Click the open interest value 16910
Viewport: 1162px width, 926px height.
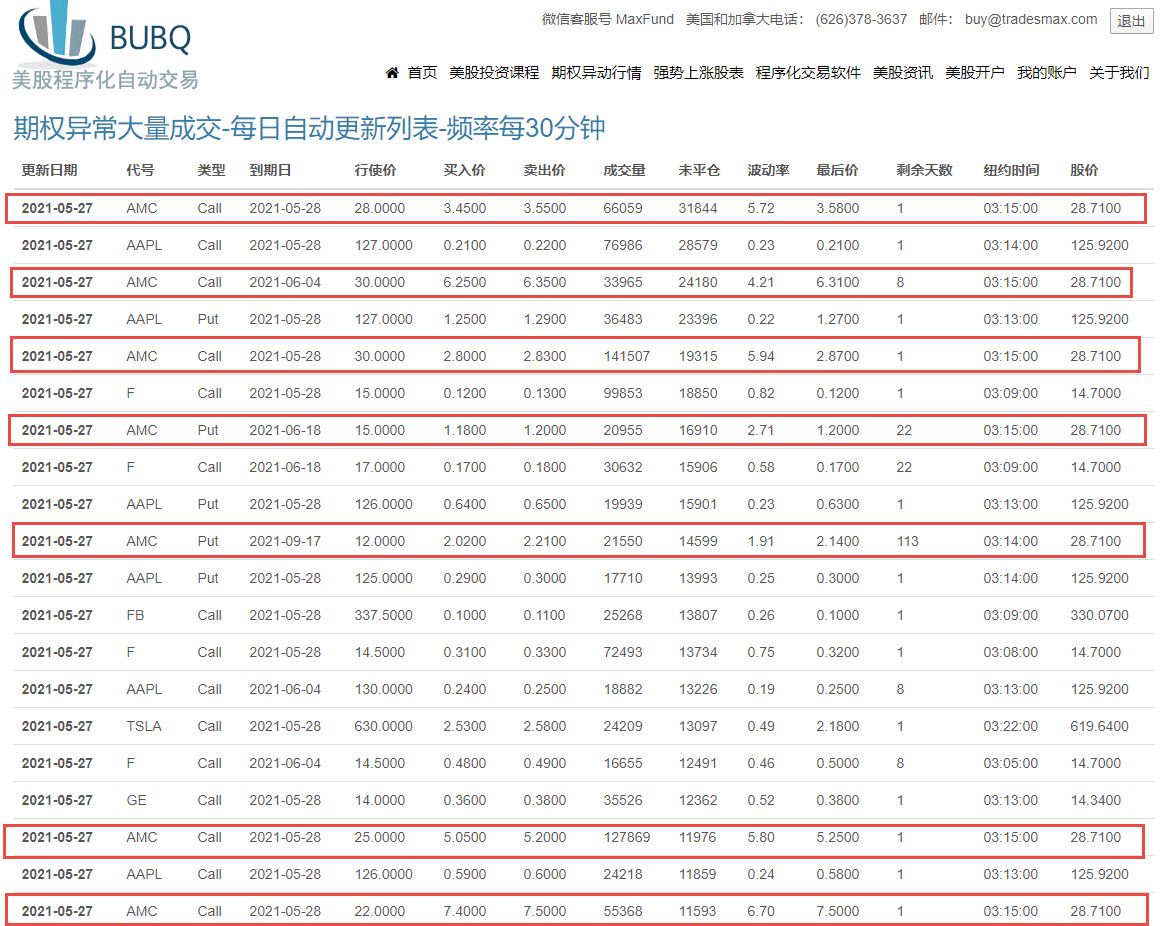698,431
